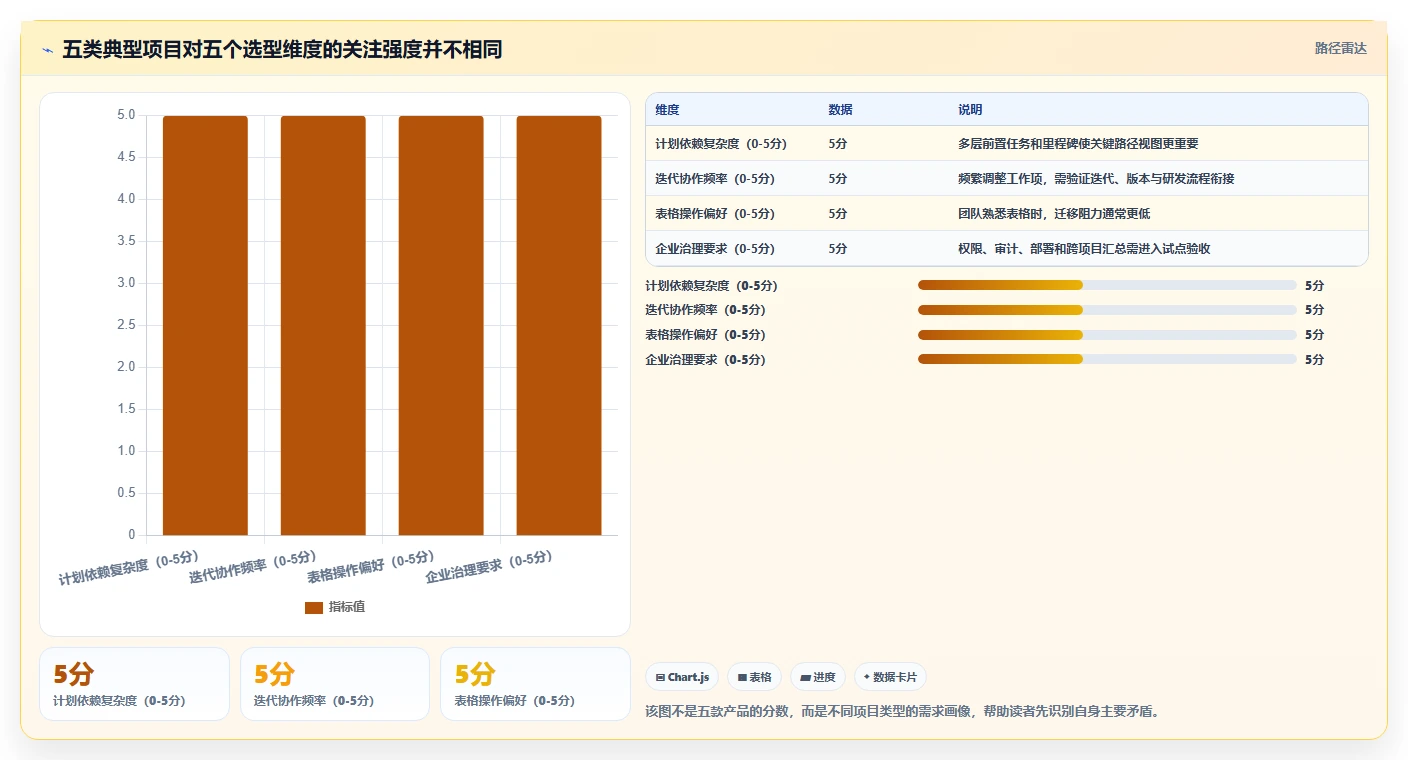Click the 企业治理要求 label in the progress list
1408x760 pixels.
pos(705,360)
